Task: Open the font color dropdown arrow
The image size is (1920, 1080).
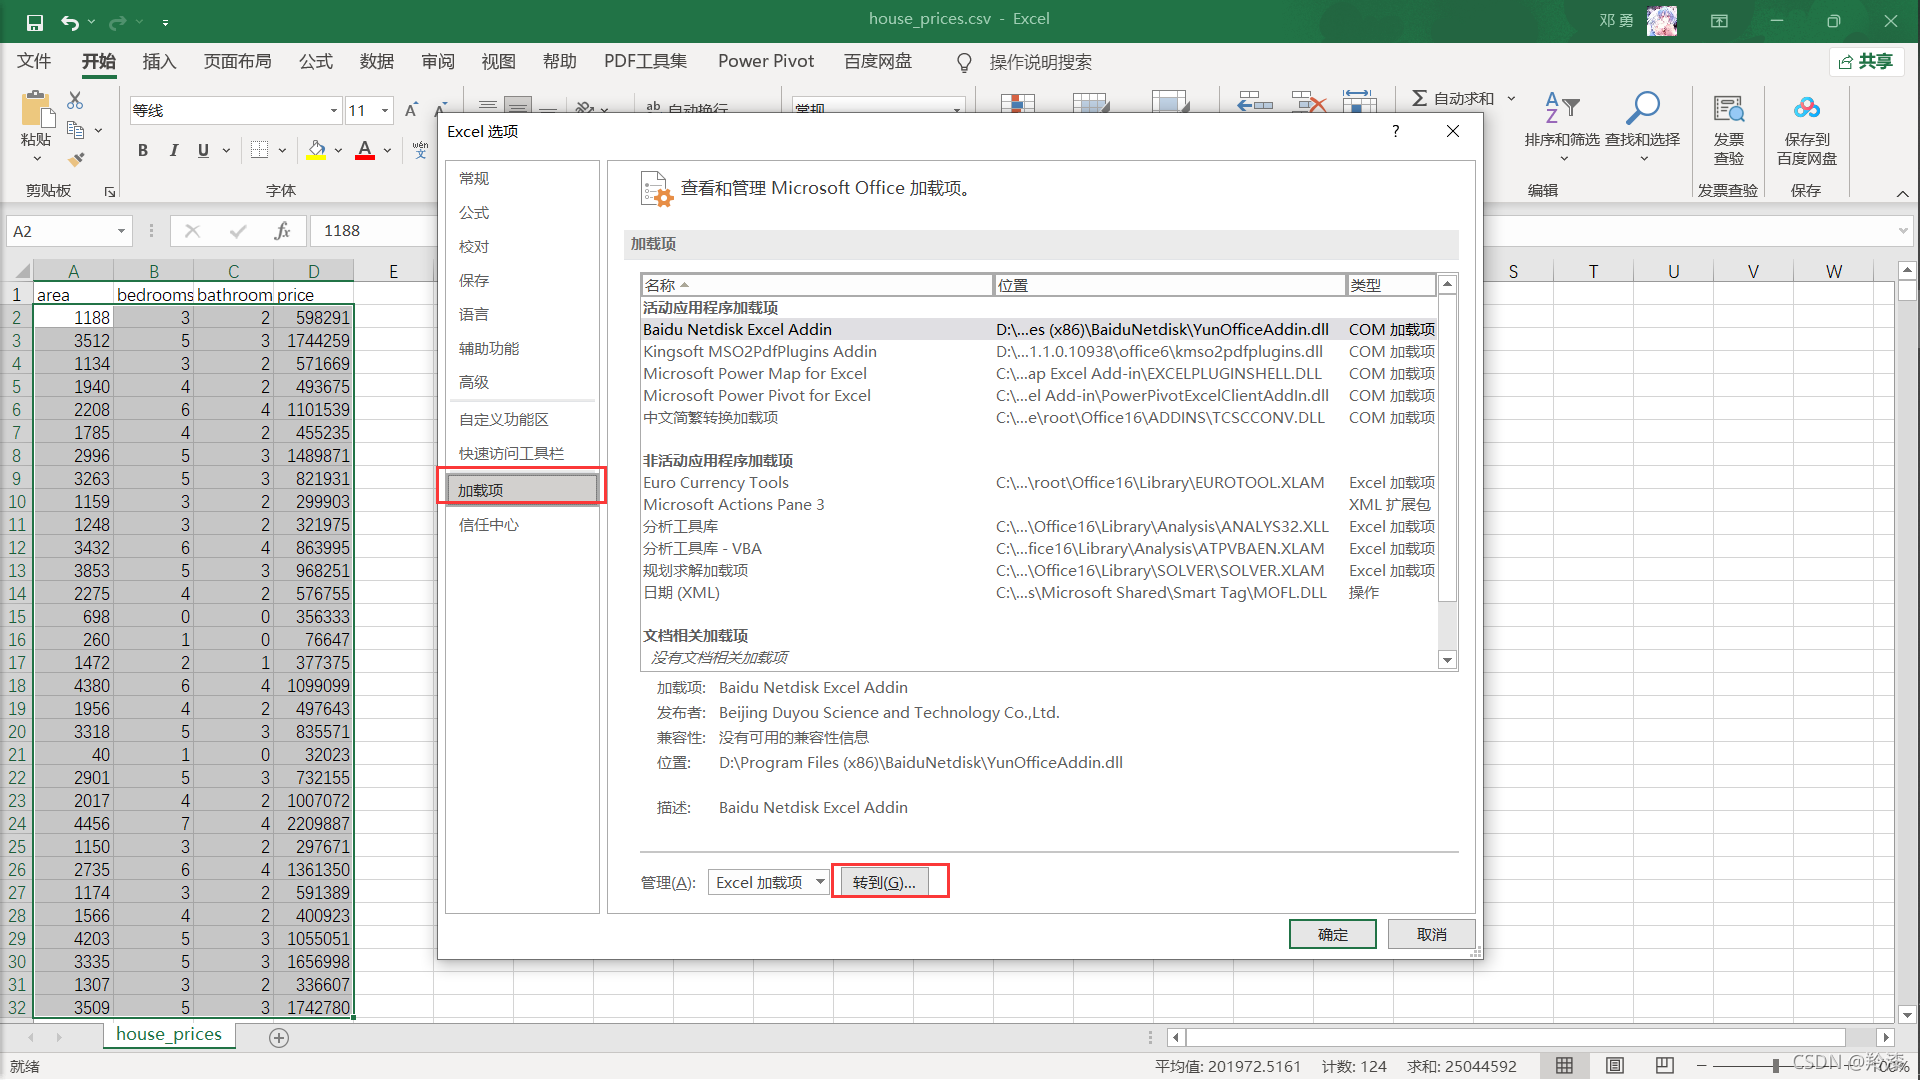Action: coord(387,151)
